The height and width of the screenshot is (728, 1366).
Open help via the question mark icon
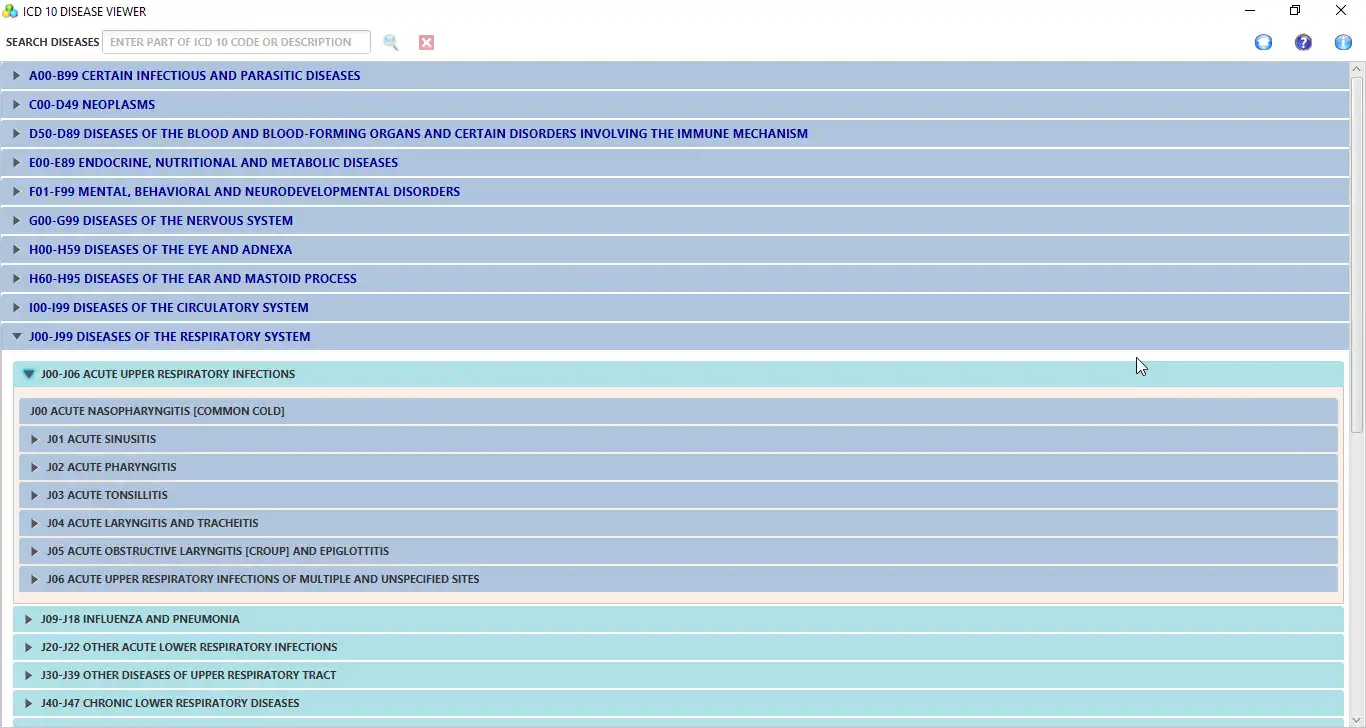tap(1303, 42)
